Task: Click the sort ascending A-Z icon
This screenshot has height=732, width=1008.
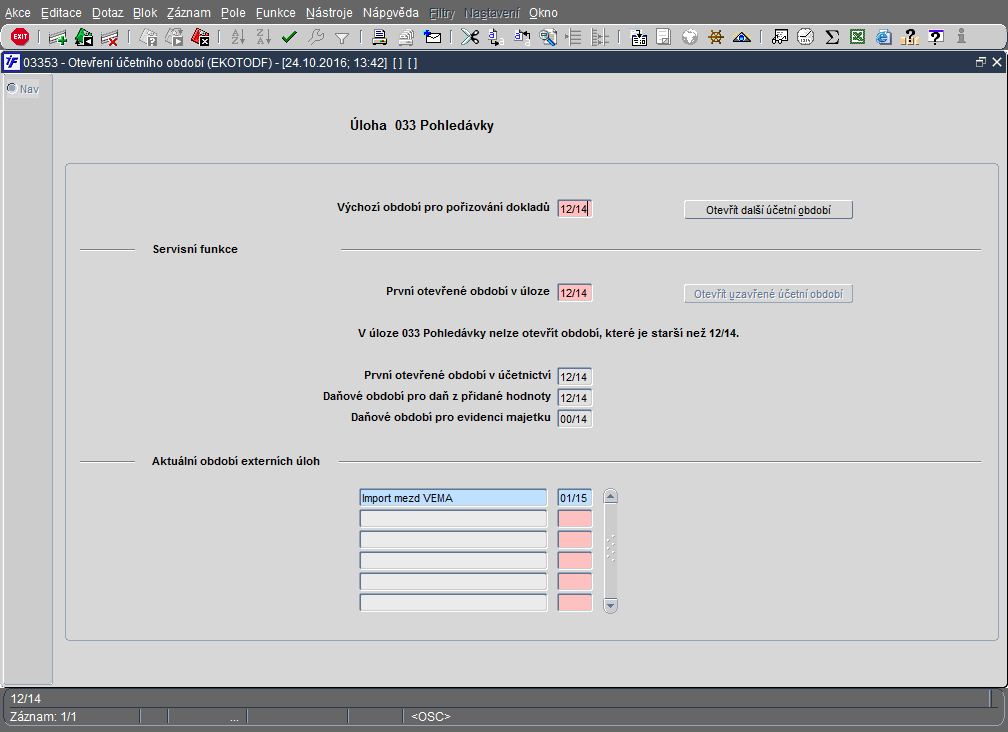Action: coord(238,37)
